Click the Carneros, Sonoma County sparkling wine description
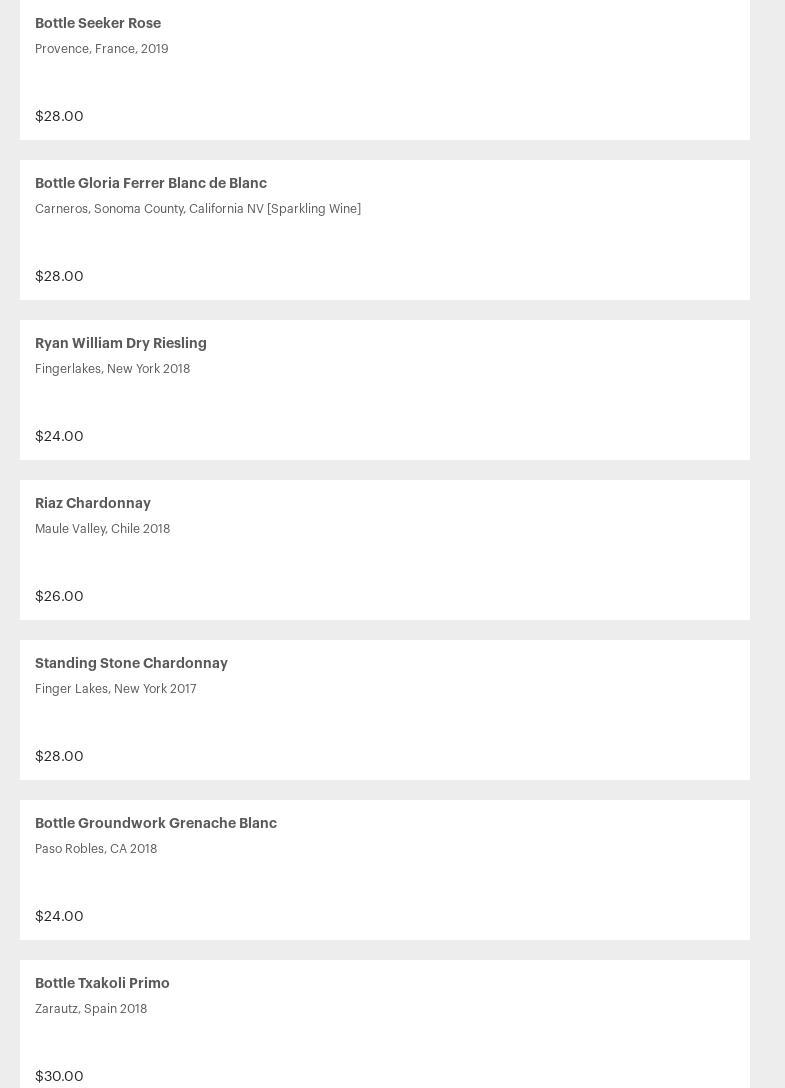The image size is (785, 1088). pos(198,209)
